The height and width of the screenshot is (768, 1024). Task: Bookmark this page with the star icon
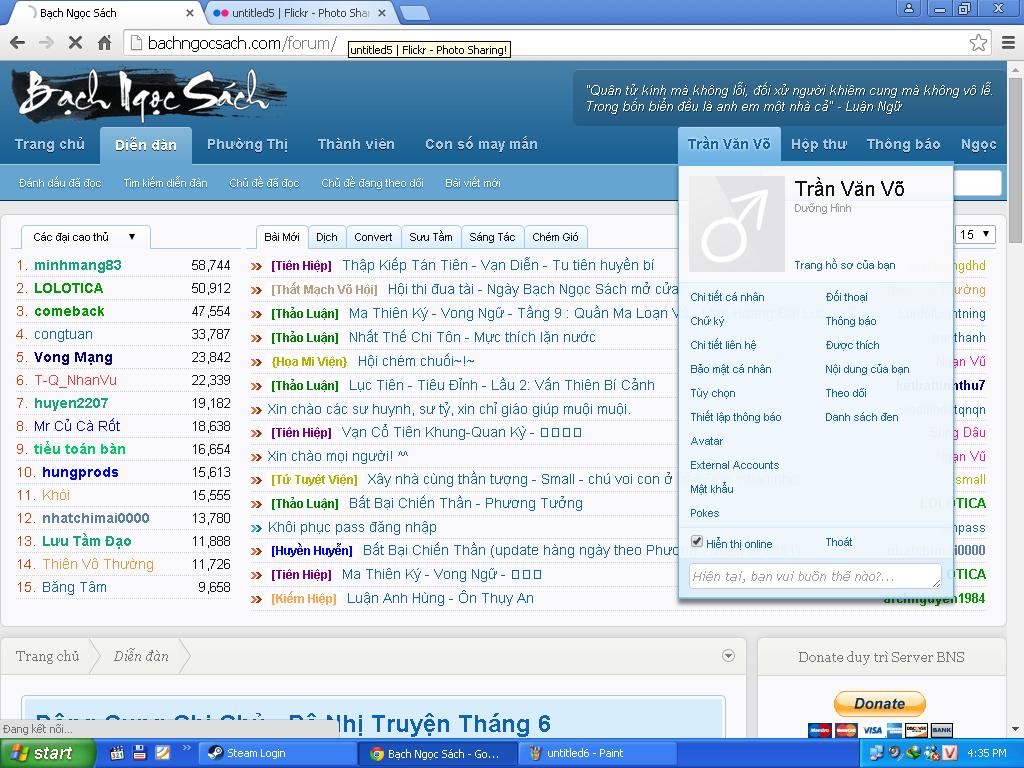pyautogui.click(x=978, y=43)
